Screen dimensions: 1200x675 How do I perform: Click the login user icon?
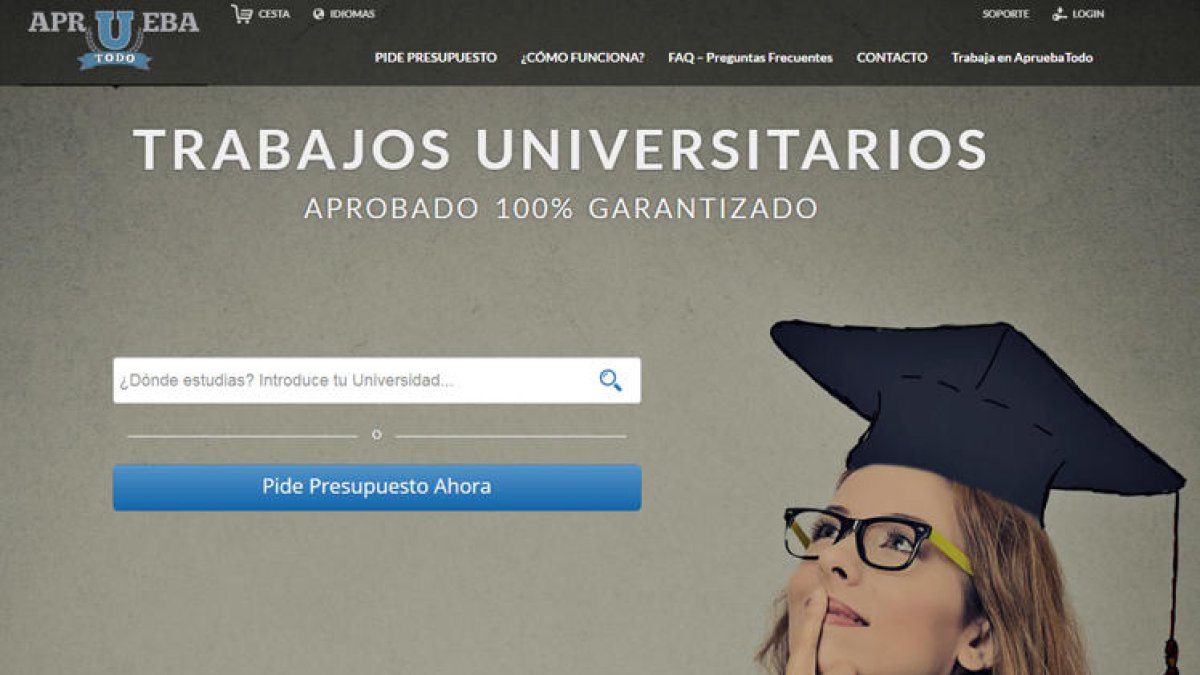pos(1060,14)
